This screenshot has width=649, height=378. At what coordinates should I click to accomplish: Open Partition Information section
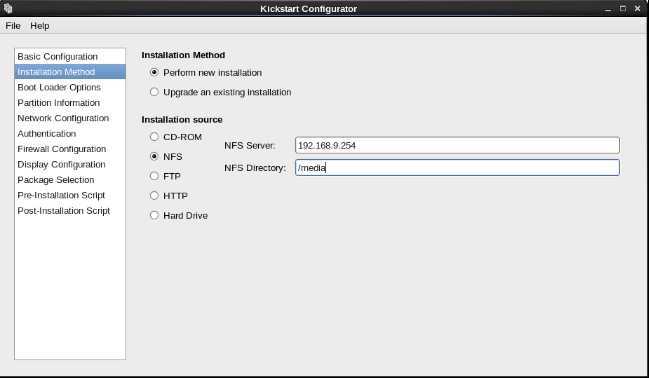(70, 103)
